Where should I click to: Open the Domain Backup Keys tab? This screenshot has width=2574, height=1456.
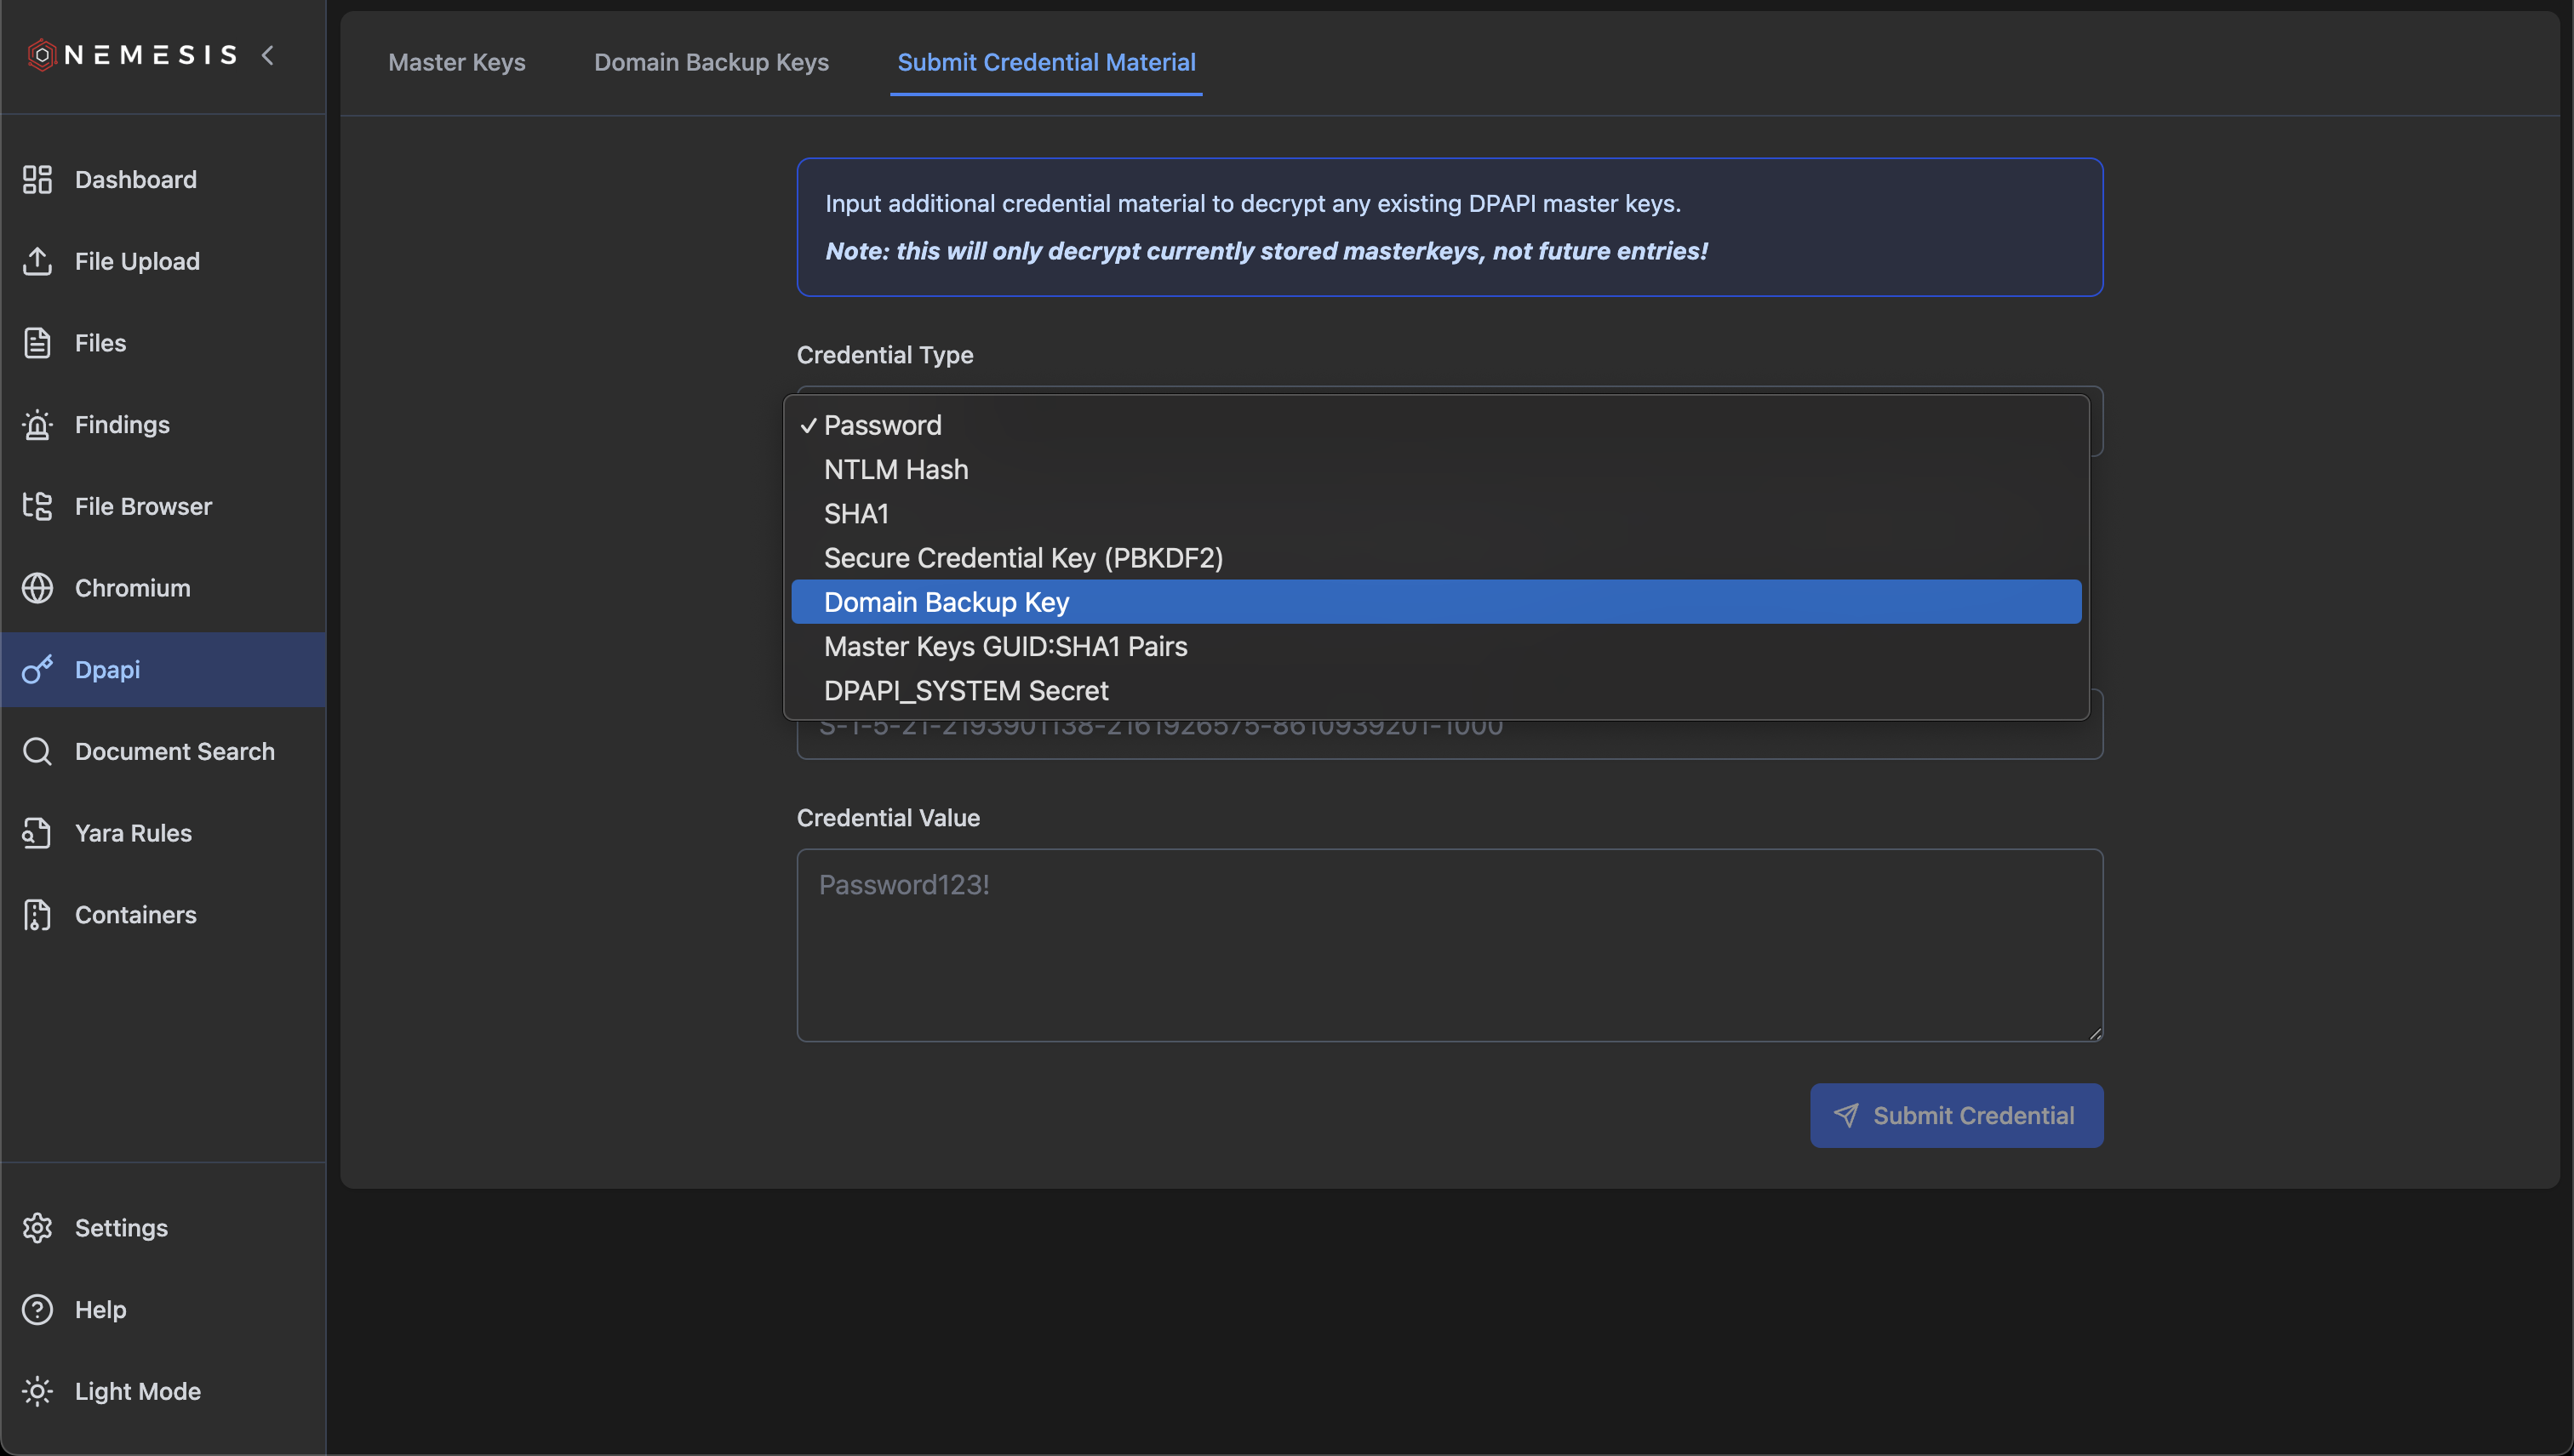pos(711,62)
